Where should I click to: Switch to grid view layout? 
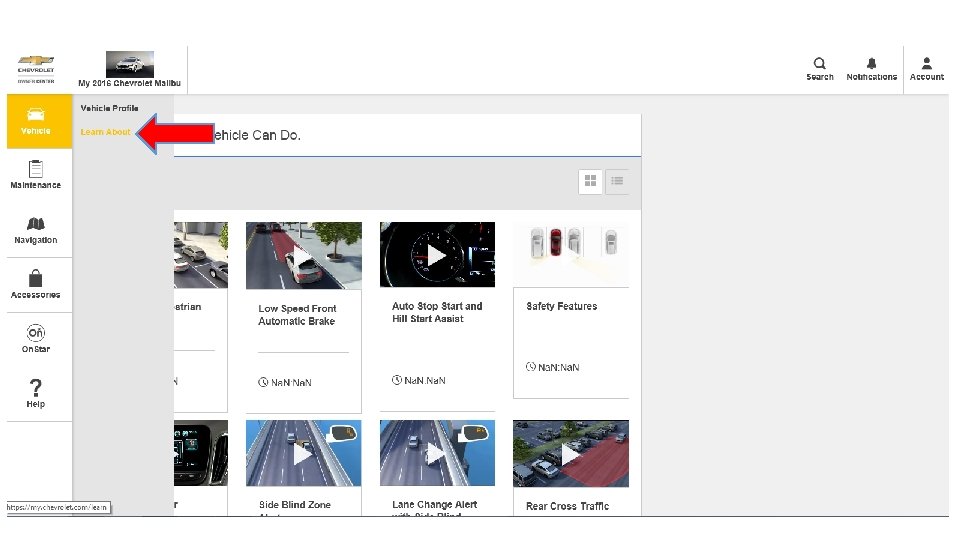590,181
